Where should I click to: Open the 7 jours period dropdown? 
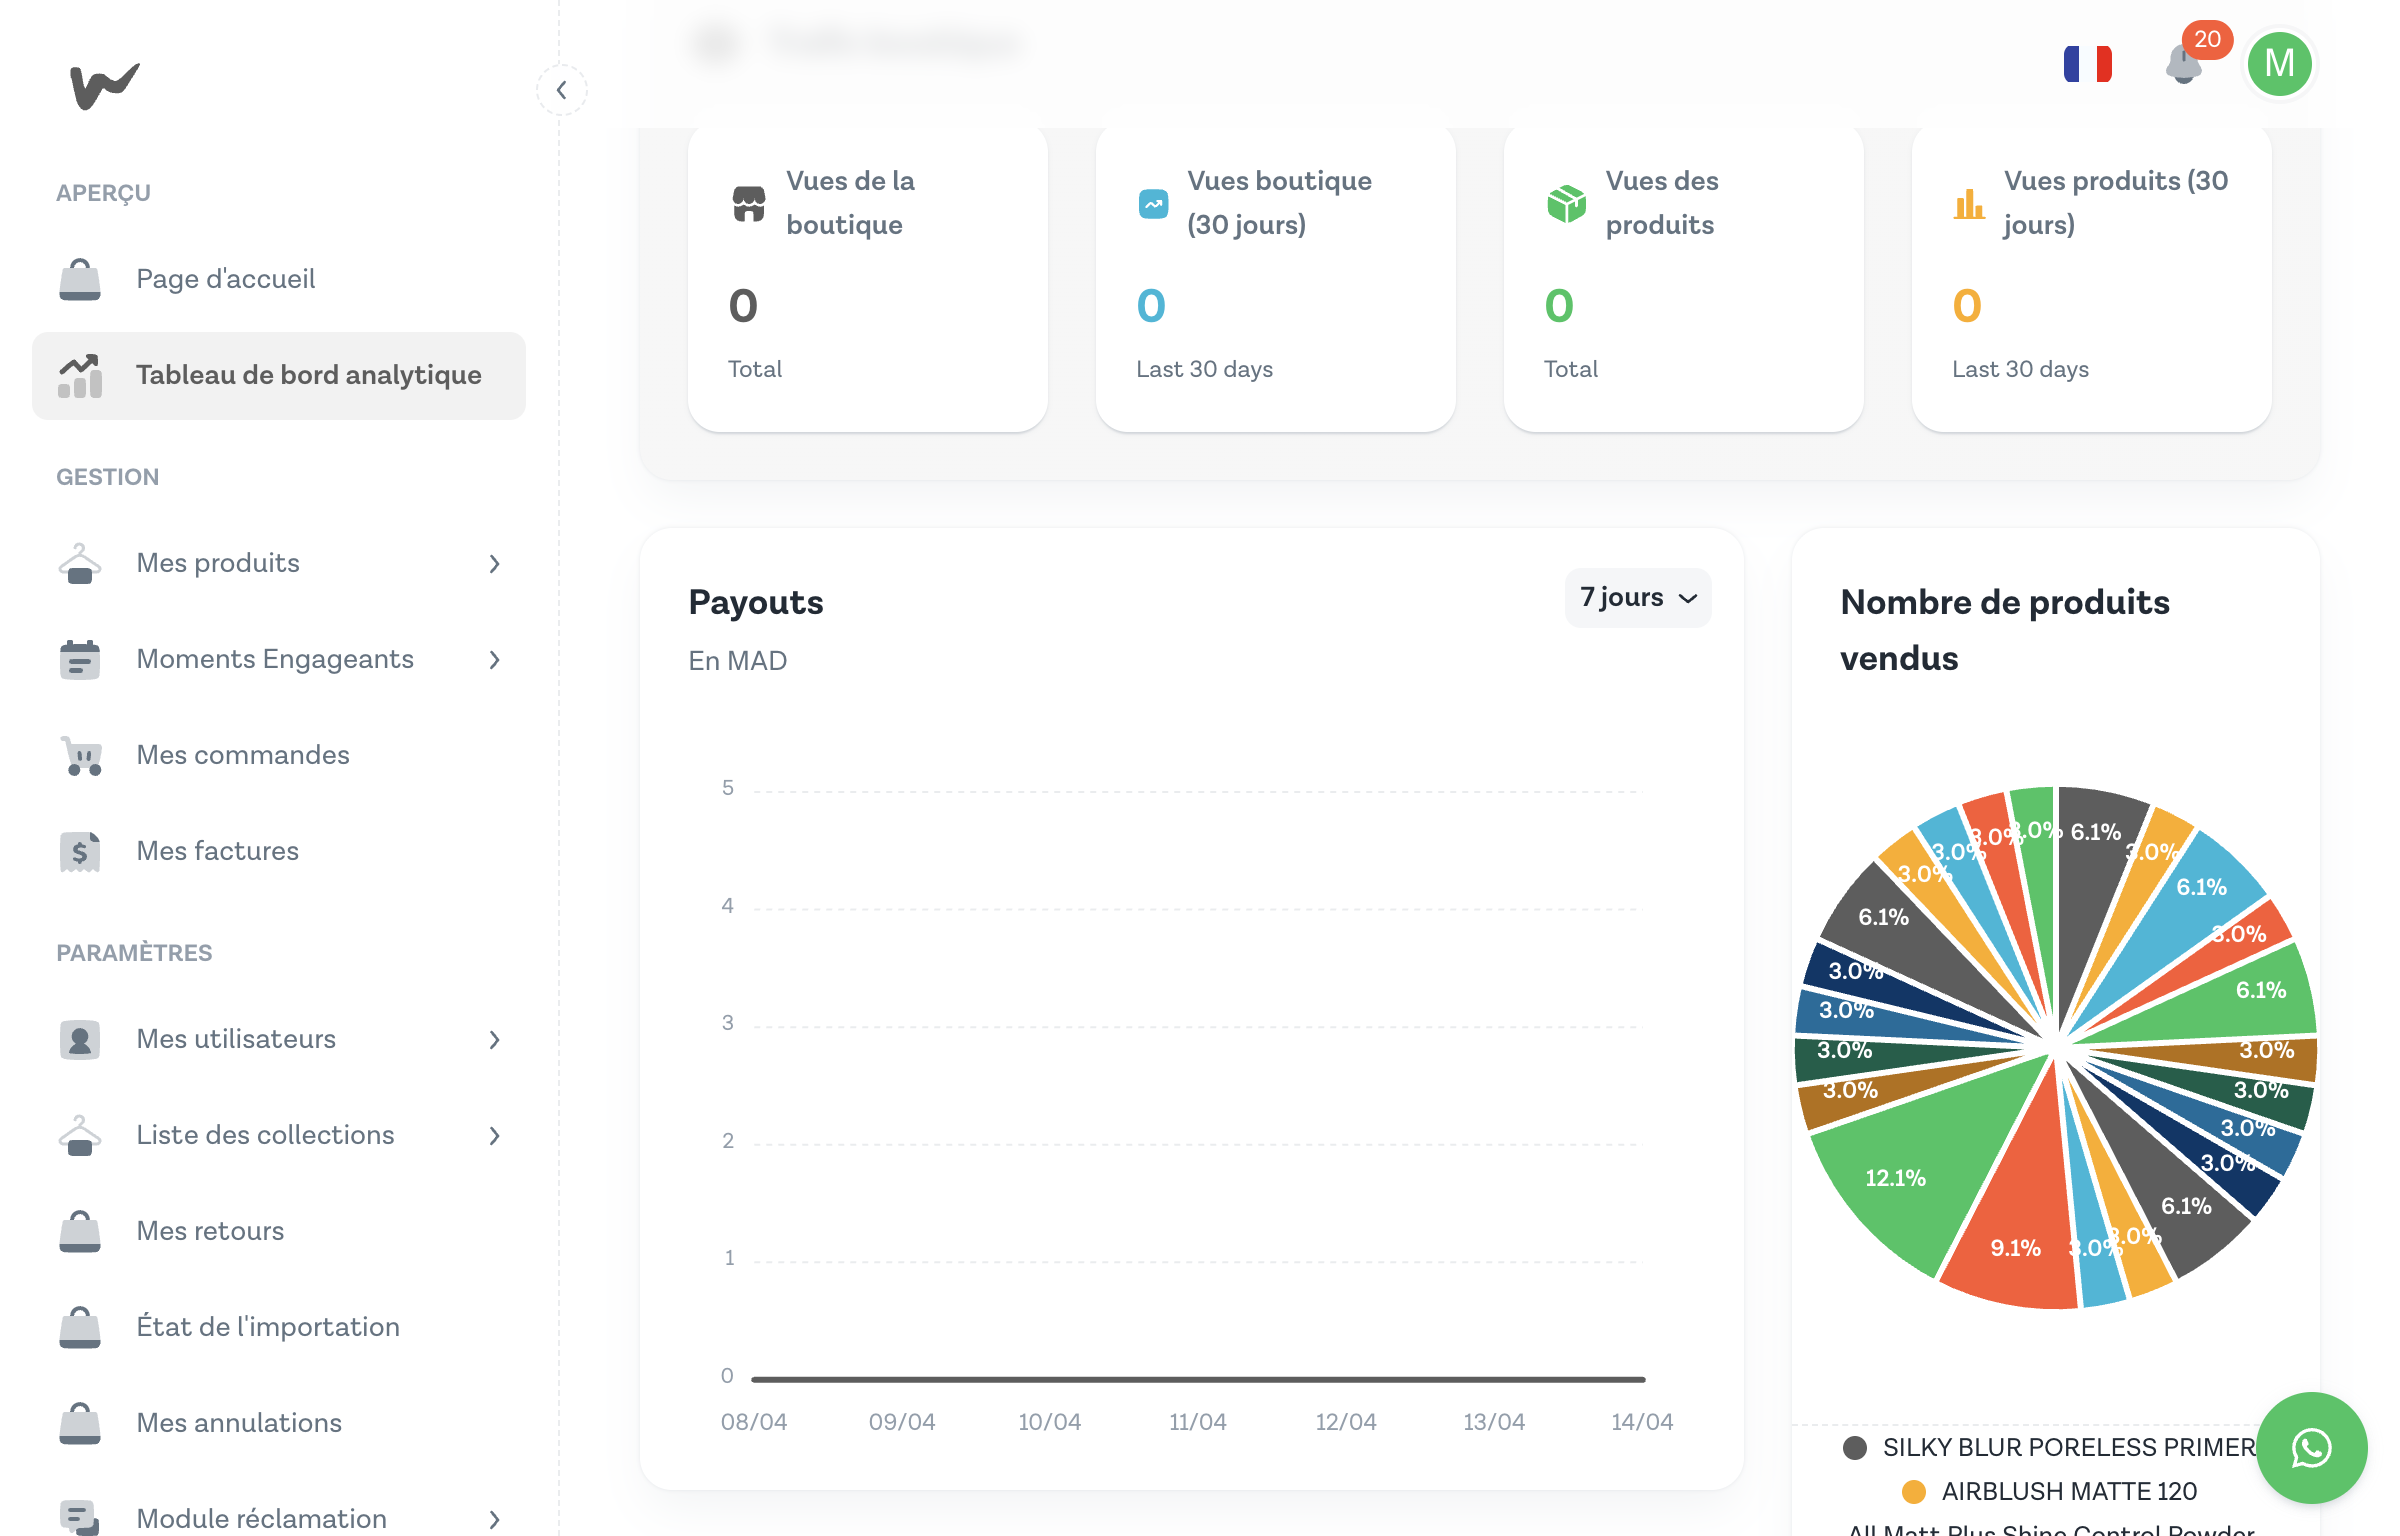(x=1637, y=598)
